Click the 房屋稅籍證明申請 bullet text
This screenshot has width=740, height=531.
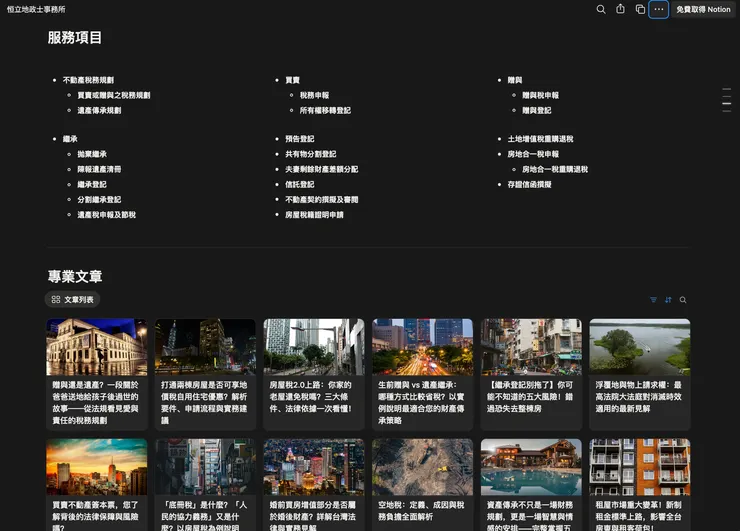(314, 215)
